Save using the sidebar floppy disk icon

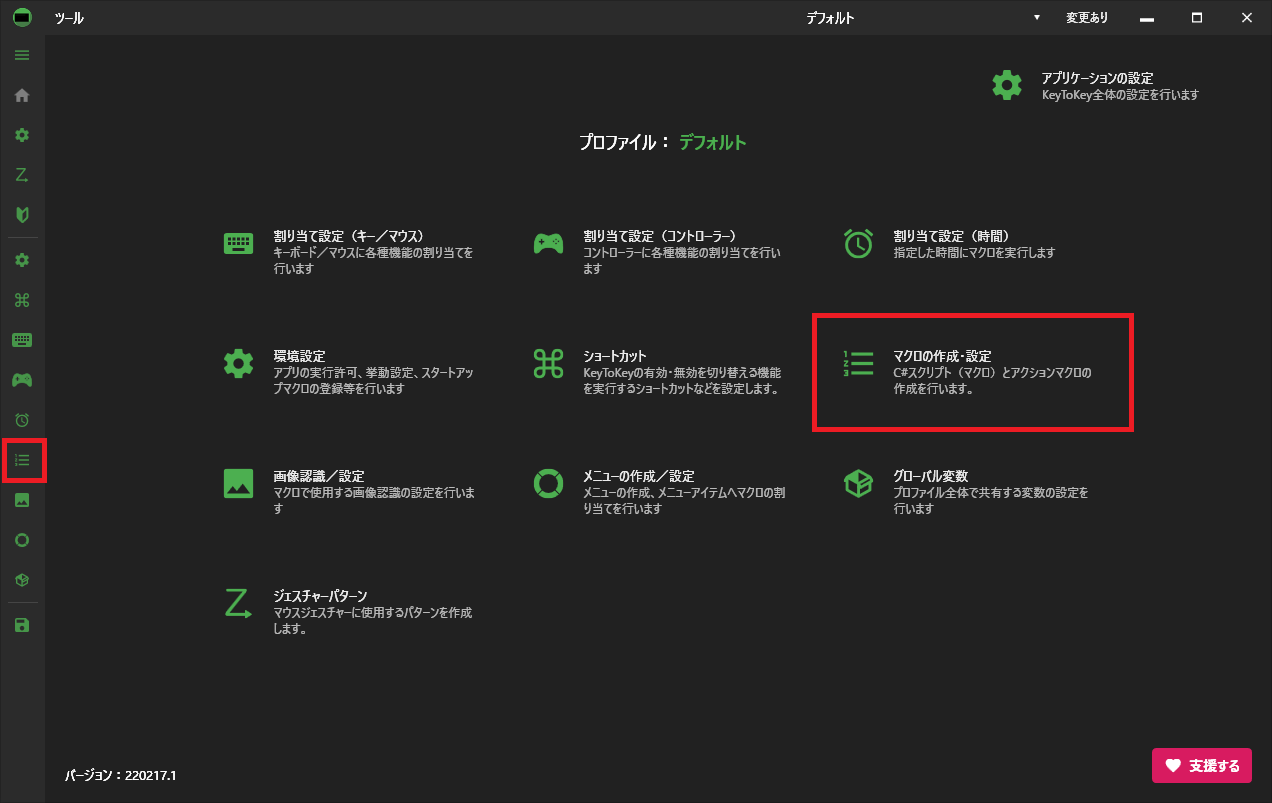point(22,625)
